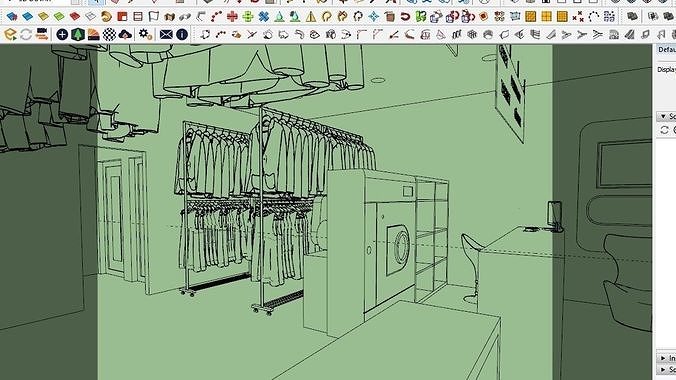Viewport: 676px width, 380px height.
Task: Click the refresh icon in the tray panel
Action: pyautogui.click(x=664, y=130)
